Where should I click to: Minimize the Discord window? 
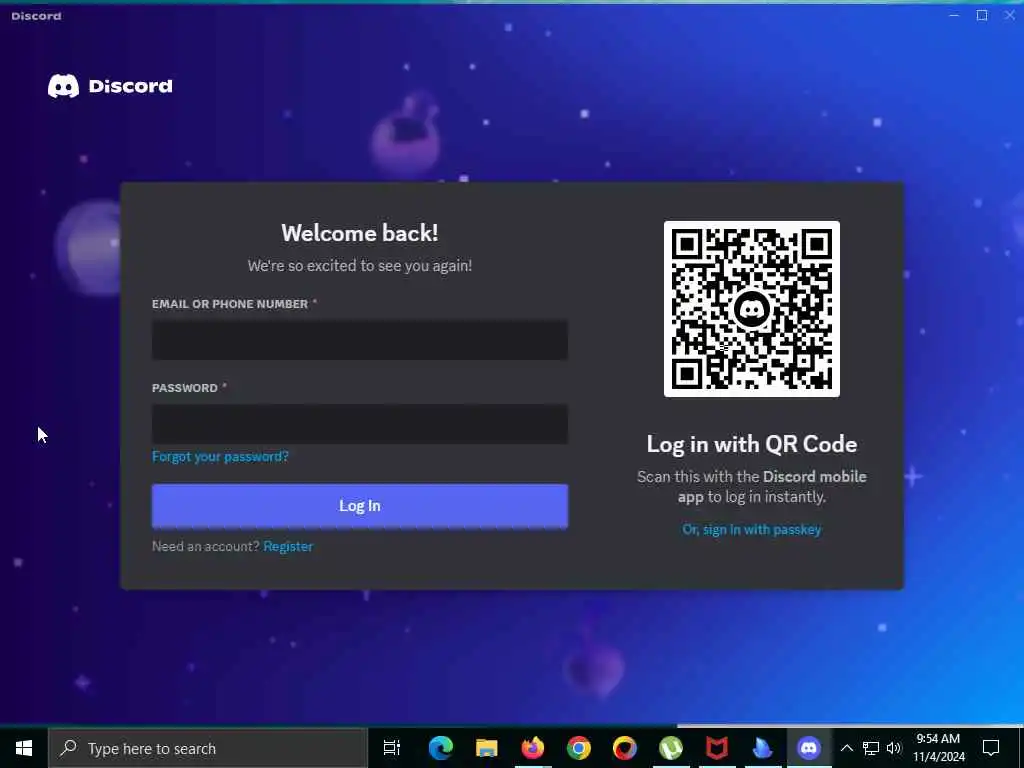954,15
